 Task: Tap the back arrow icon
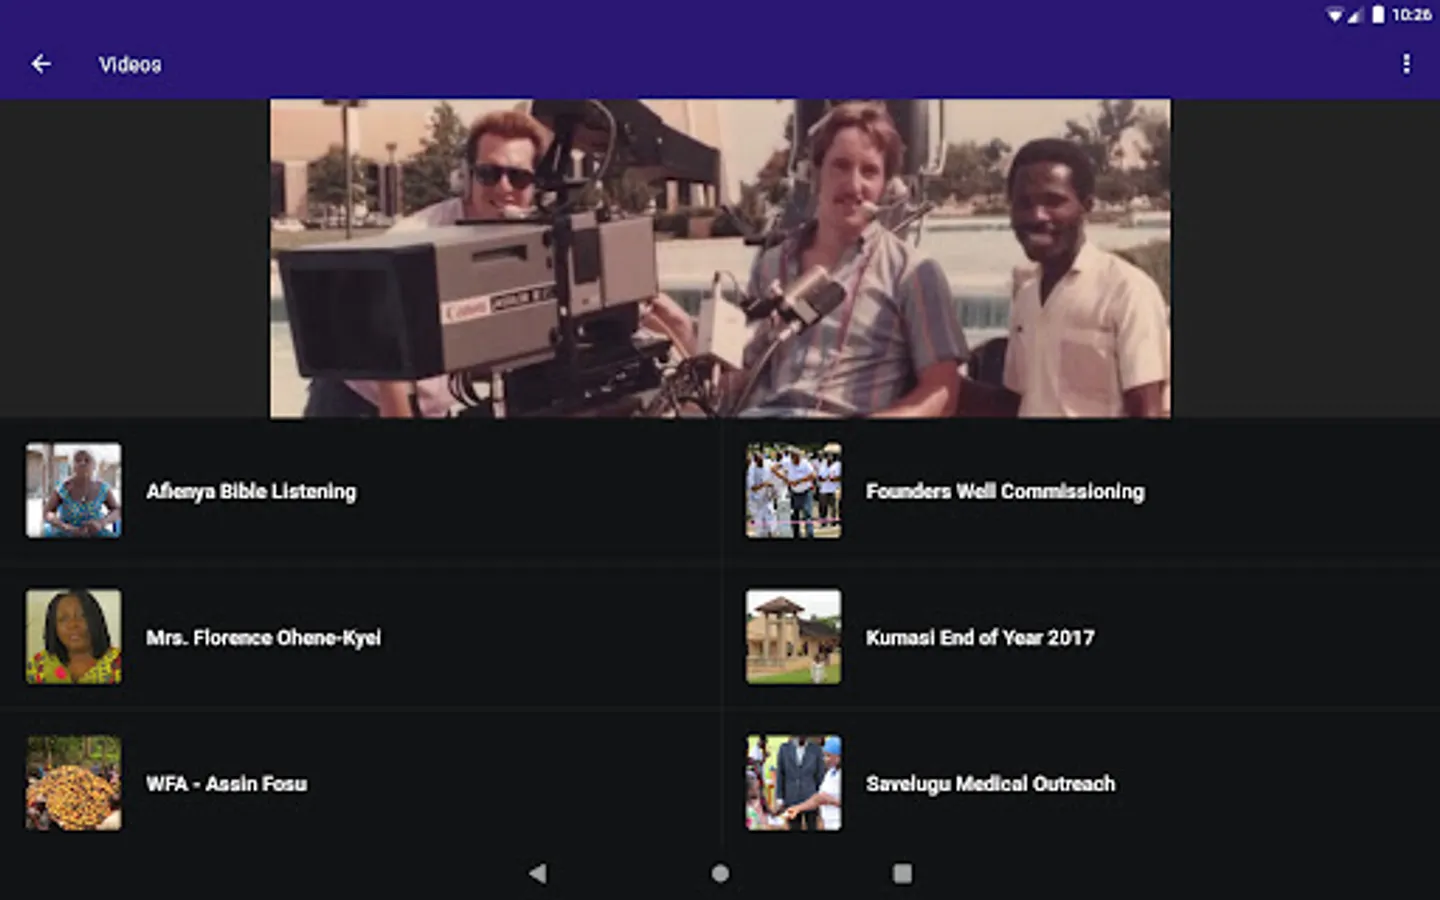(41, 64)
